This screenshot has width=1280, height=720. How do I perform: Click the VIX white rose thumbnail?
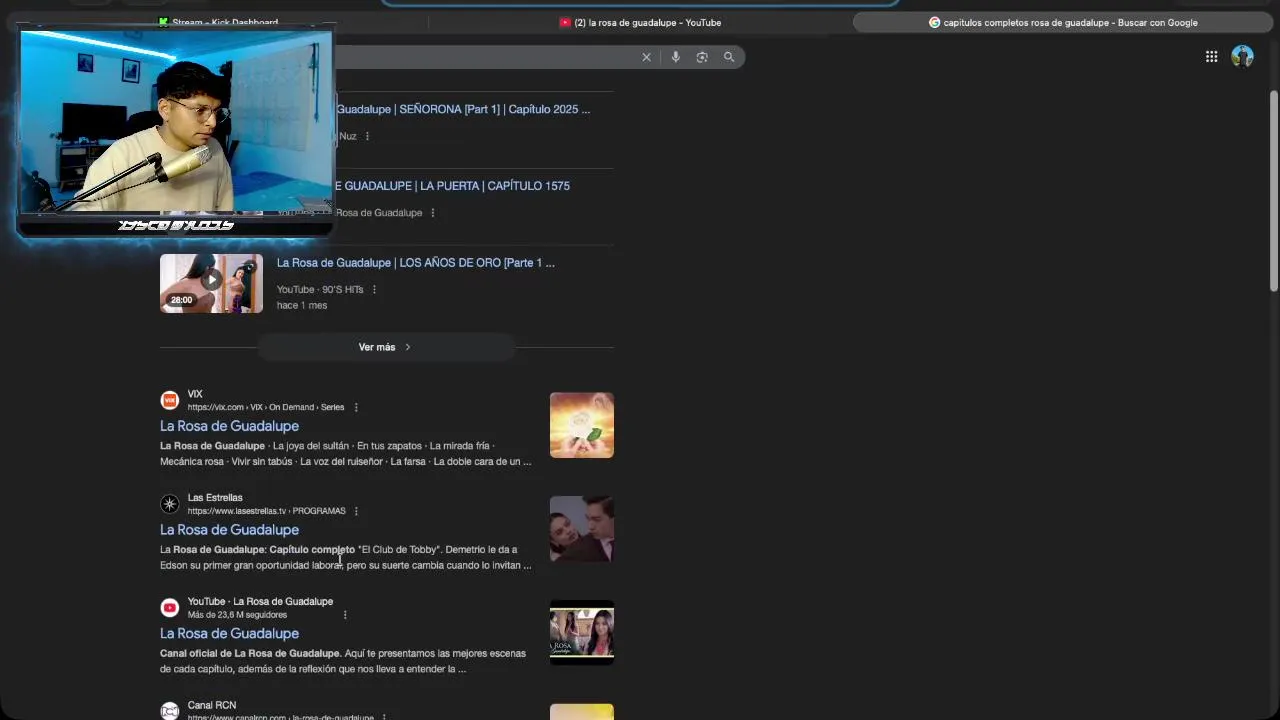coord(582,425)
